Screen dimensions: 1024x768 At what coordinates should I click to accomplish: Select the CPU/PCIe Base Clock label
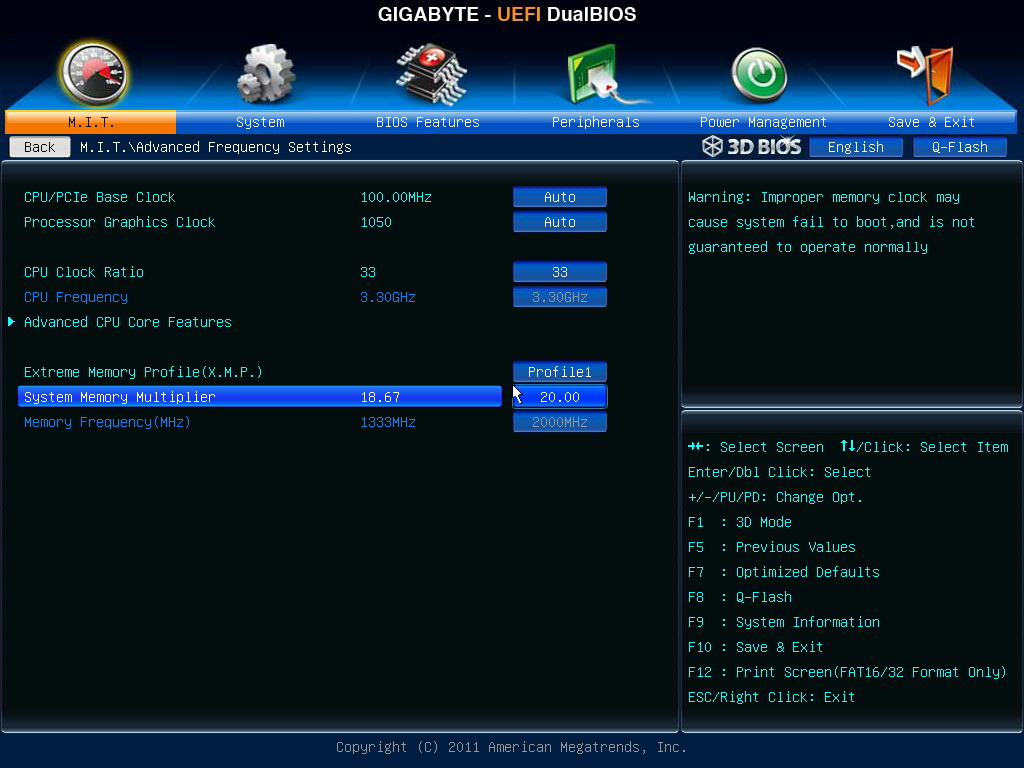[99, 197]
